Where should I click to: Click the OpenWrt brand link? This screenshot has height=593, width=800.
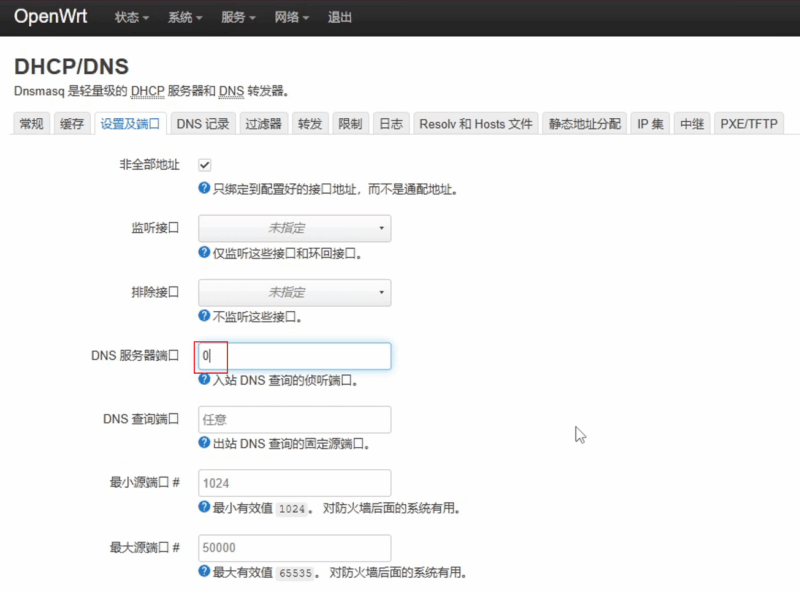tap(49, 17)
